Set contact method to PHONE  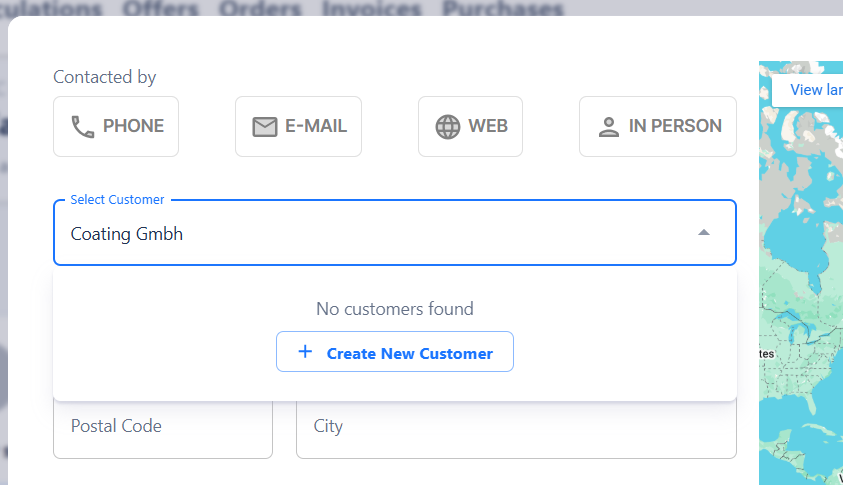point(116,127)
